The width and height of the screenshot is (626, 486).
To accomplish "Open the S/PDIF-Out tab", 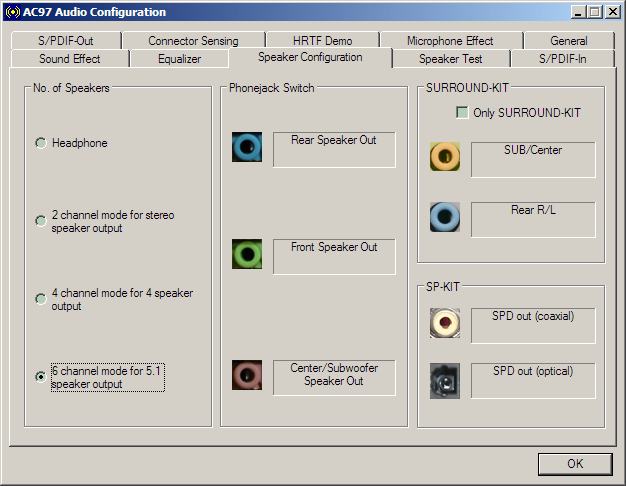I will (x=66, y=40).
